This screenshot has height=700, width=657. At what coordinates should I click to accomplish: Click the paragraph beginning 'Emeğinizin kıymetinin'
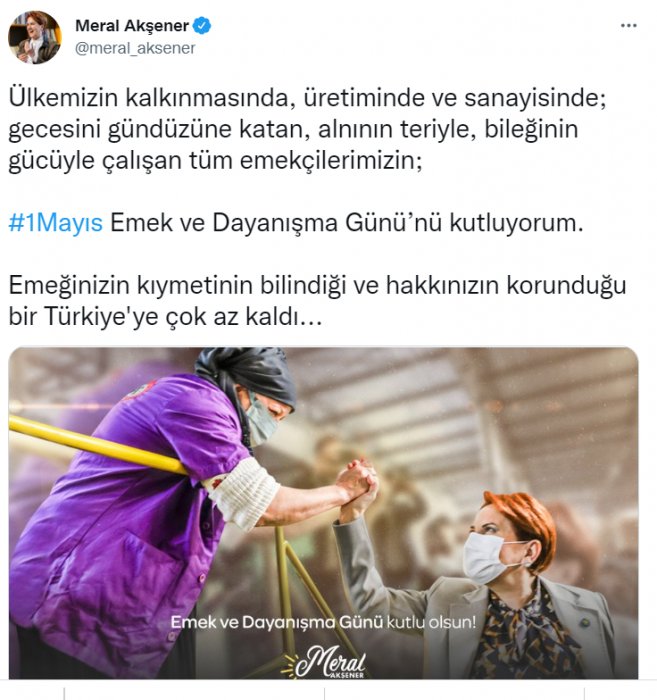[x=317, y=300]
